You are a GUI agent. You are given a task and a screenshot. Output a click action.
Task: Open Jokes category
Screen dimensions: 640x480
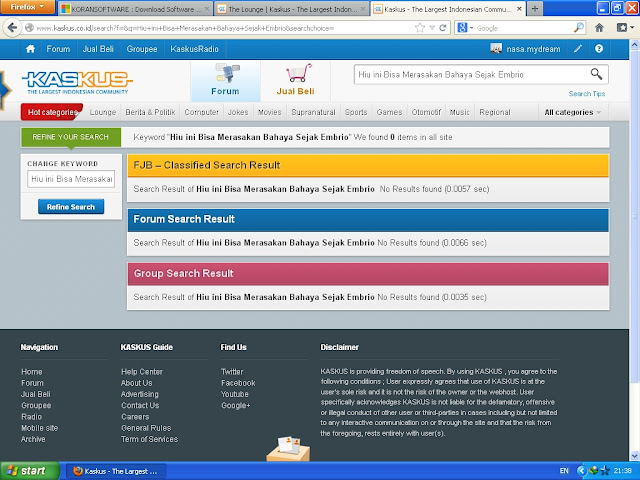click(238, 112)
